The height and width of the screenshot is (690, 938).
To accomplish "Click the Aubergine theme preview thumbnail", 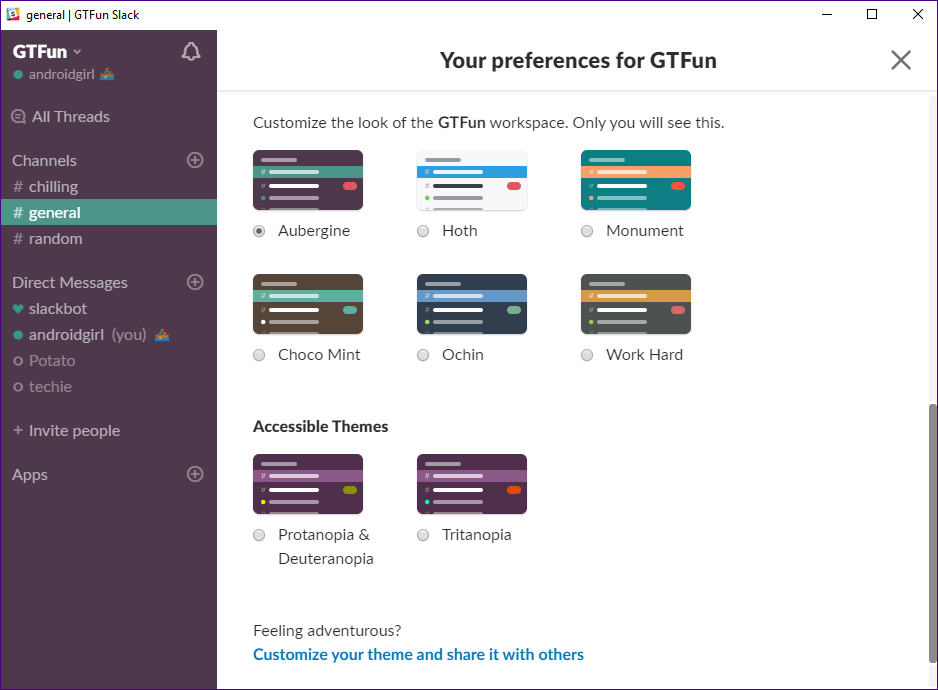I will pos(308,180).
